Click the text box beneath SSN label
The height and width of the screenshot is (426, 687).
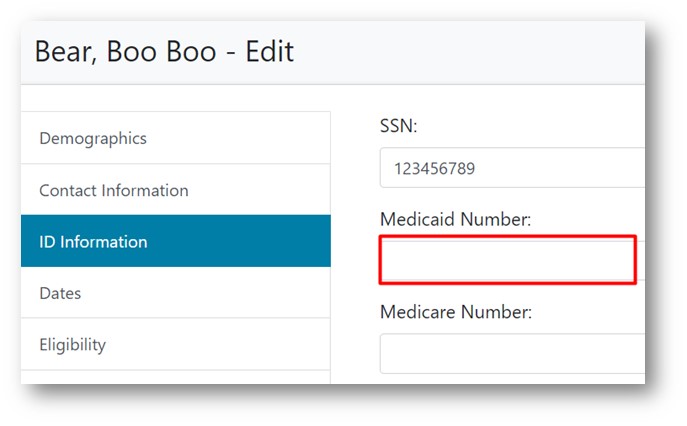[x=510, y=168]
